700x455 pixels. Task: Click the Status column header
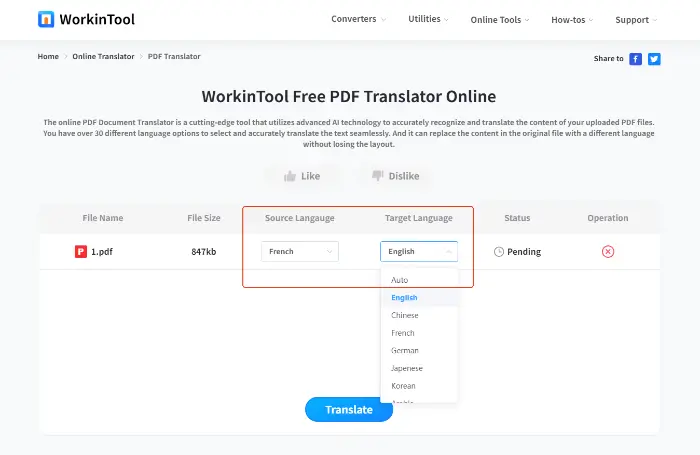pyautogui.click(x=517, y=218)
